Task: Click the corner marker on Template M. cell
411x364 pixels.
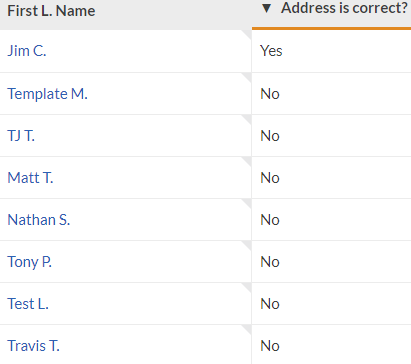Action: [246, 78]
